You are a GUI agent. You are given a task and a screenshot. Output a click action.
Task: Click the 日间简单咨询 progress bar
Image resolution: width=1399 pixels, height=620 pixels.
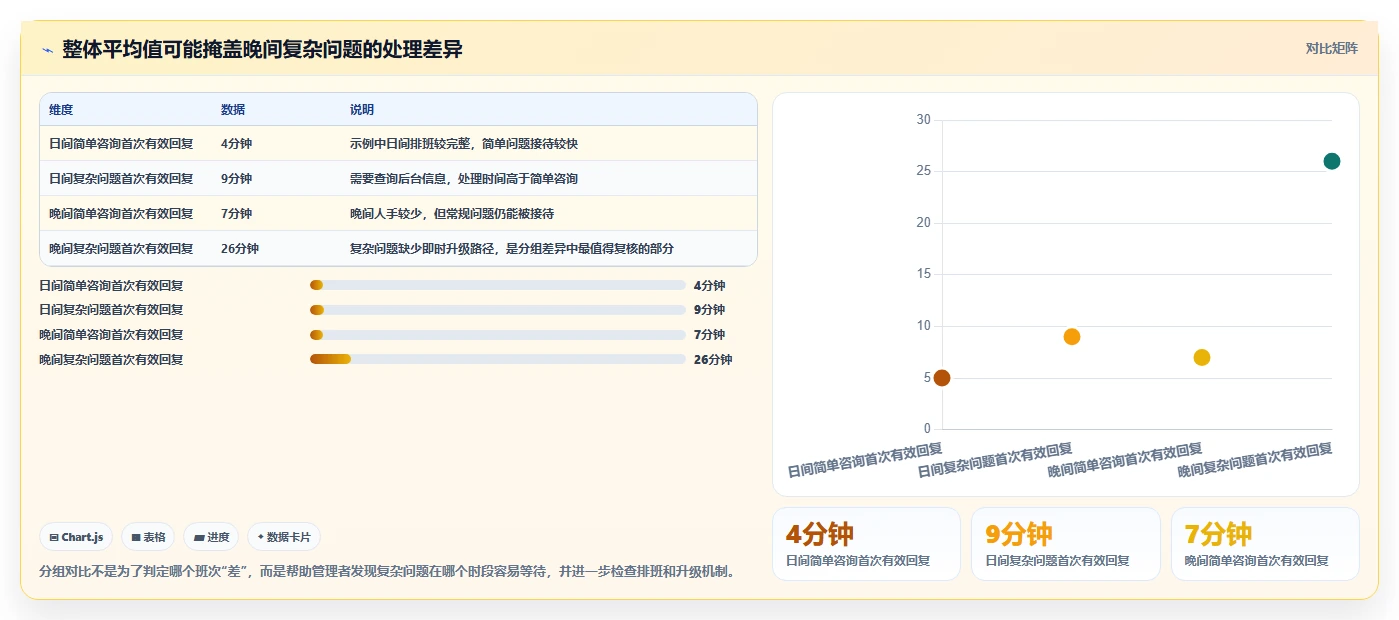(498, 285)
